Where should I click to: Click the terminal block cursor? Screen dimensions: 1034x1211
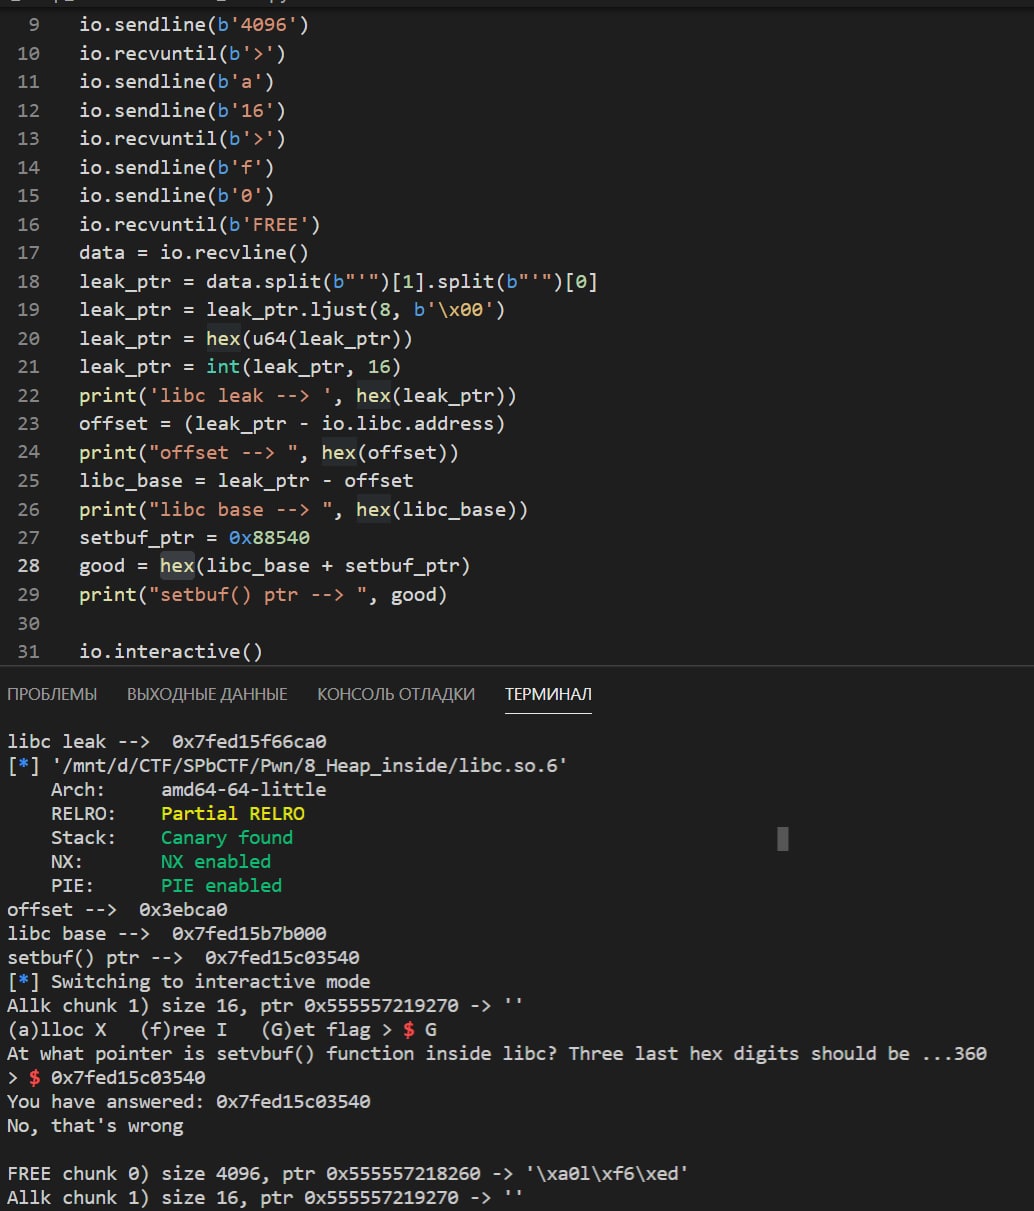coord(783,839)
